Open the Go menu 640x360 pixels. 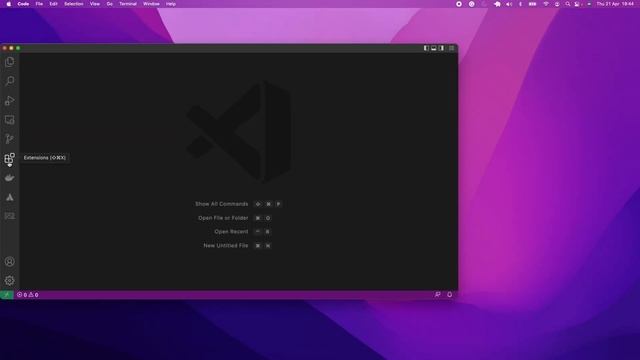(x=109, y=4)
